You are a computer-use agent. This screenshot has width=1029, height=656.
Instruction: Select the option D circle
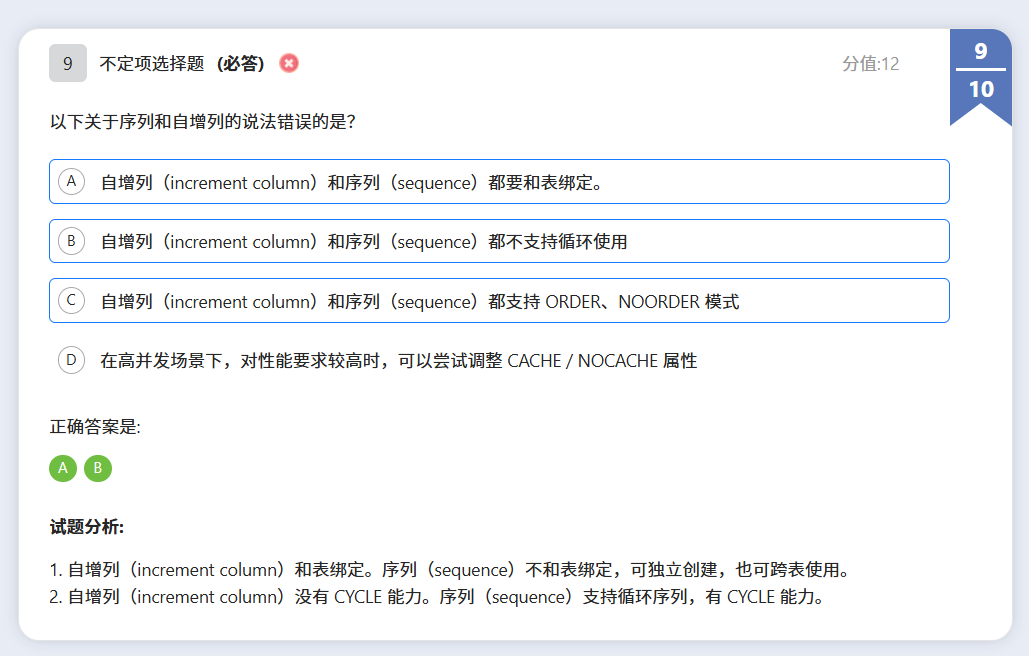point(71,360)
